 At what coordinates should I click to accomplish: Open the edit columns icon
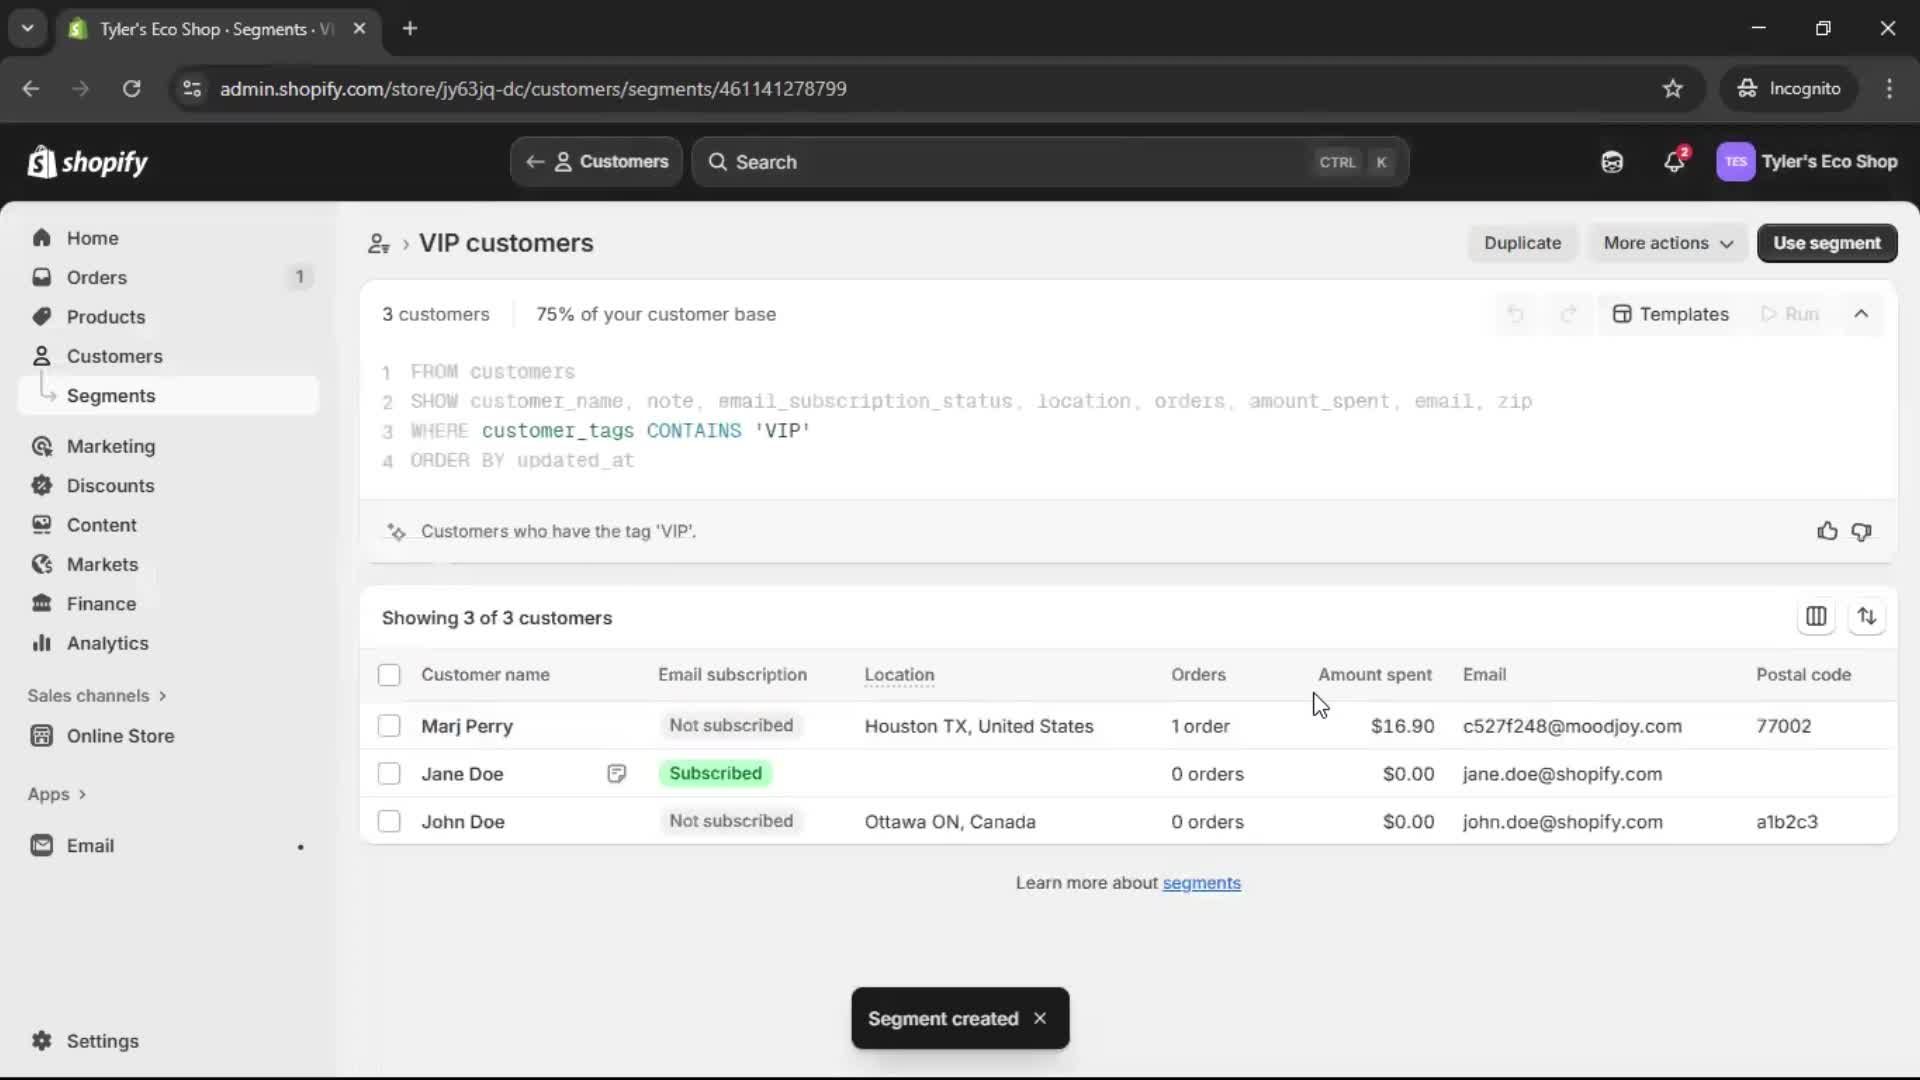[1816, 617]
